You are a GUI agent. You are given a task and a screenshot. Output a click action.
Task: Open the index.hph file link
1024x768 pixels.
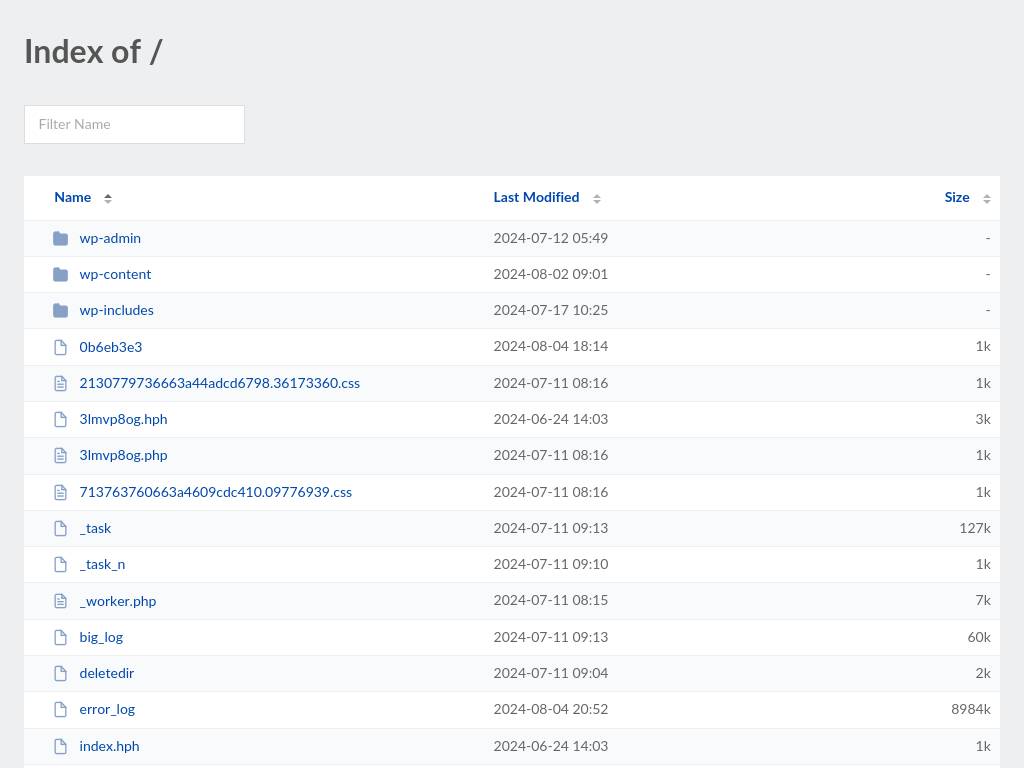coord(109,746)
